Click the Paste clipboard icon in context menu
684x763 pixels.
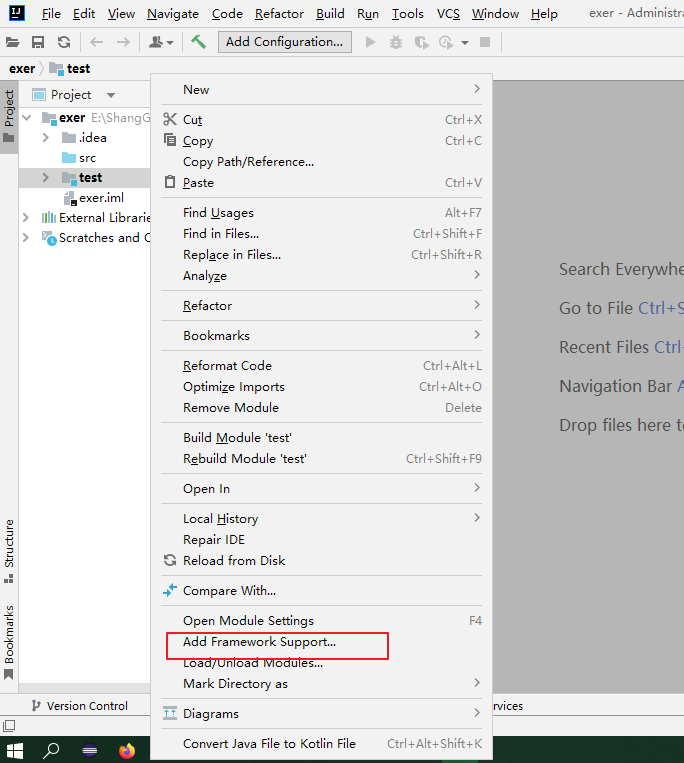(x=170, y=182)
